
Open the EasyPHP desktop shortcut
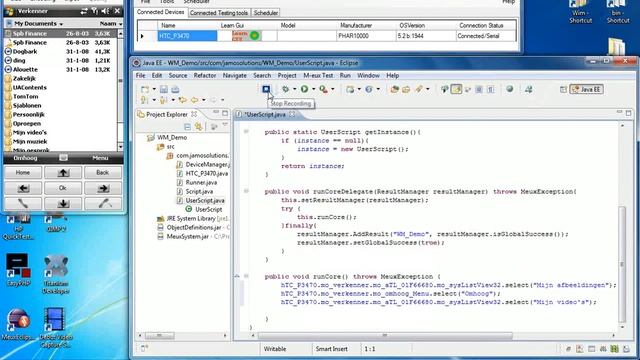click(x=18, y=269)
